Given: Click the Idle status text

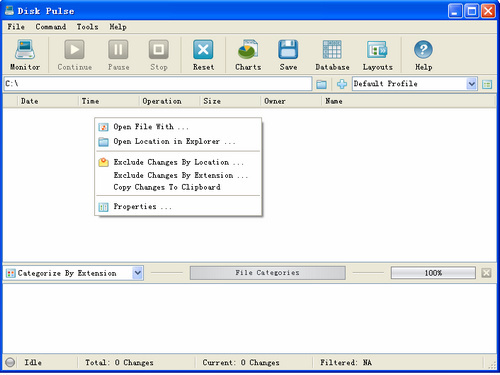Looking at the screenshot, I should click(33, 362).
